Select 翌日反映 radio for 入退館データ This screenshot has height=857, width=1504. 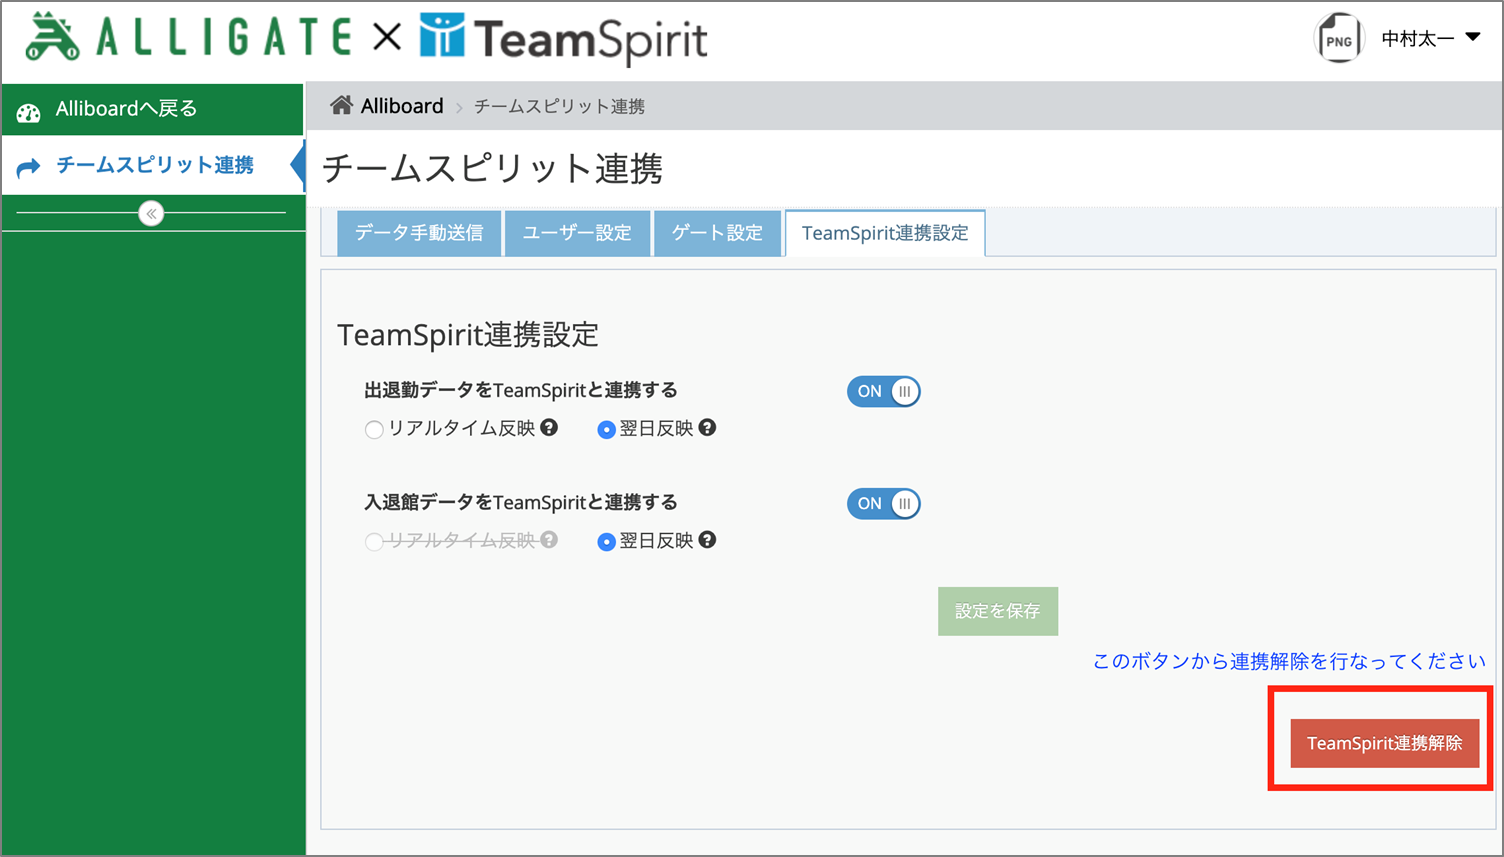click(606, 542)
